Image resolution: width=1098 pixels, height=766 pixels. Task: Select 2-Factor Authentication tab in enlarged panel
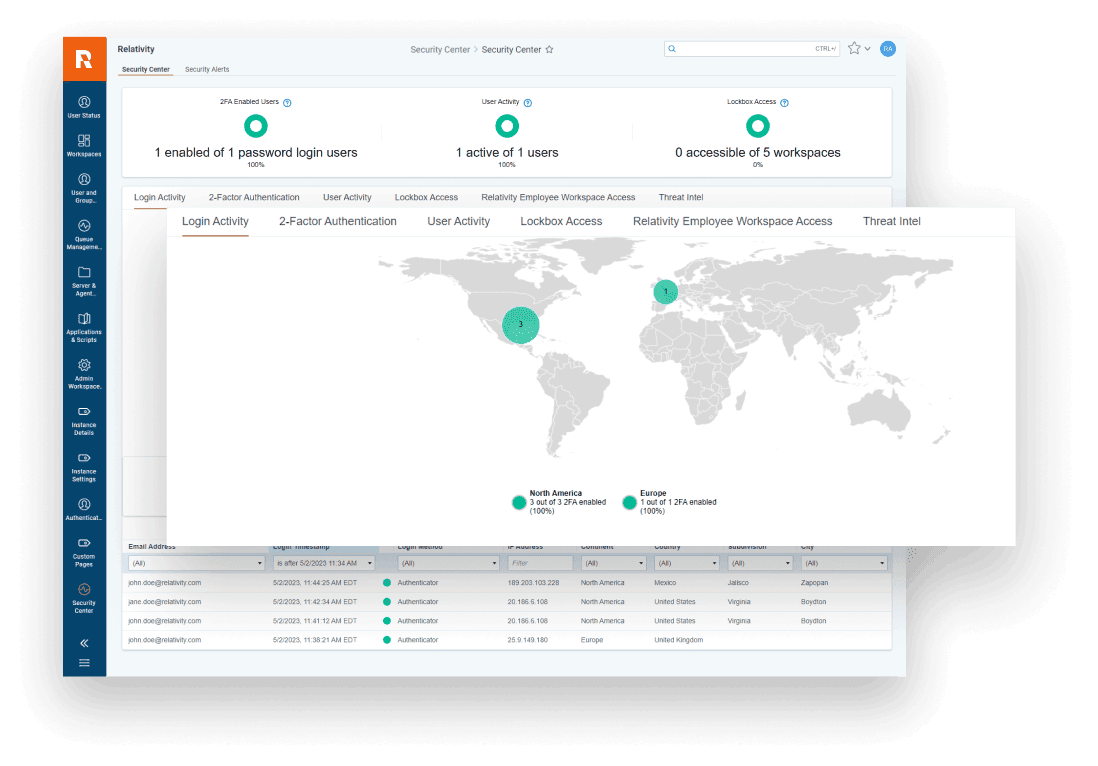click(338, 221)
